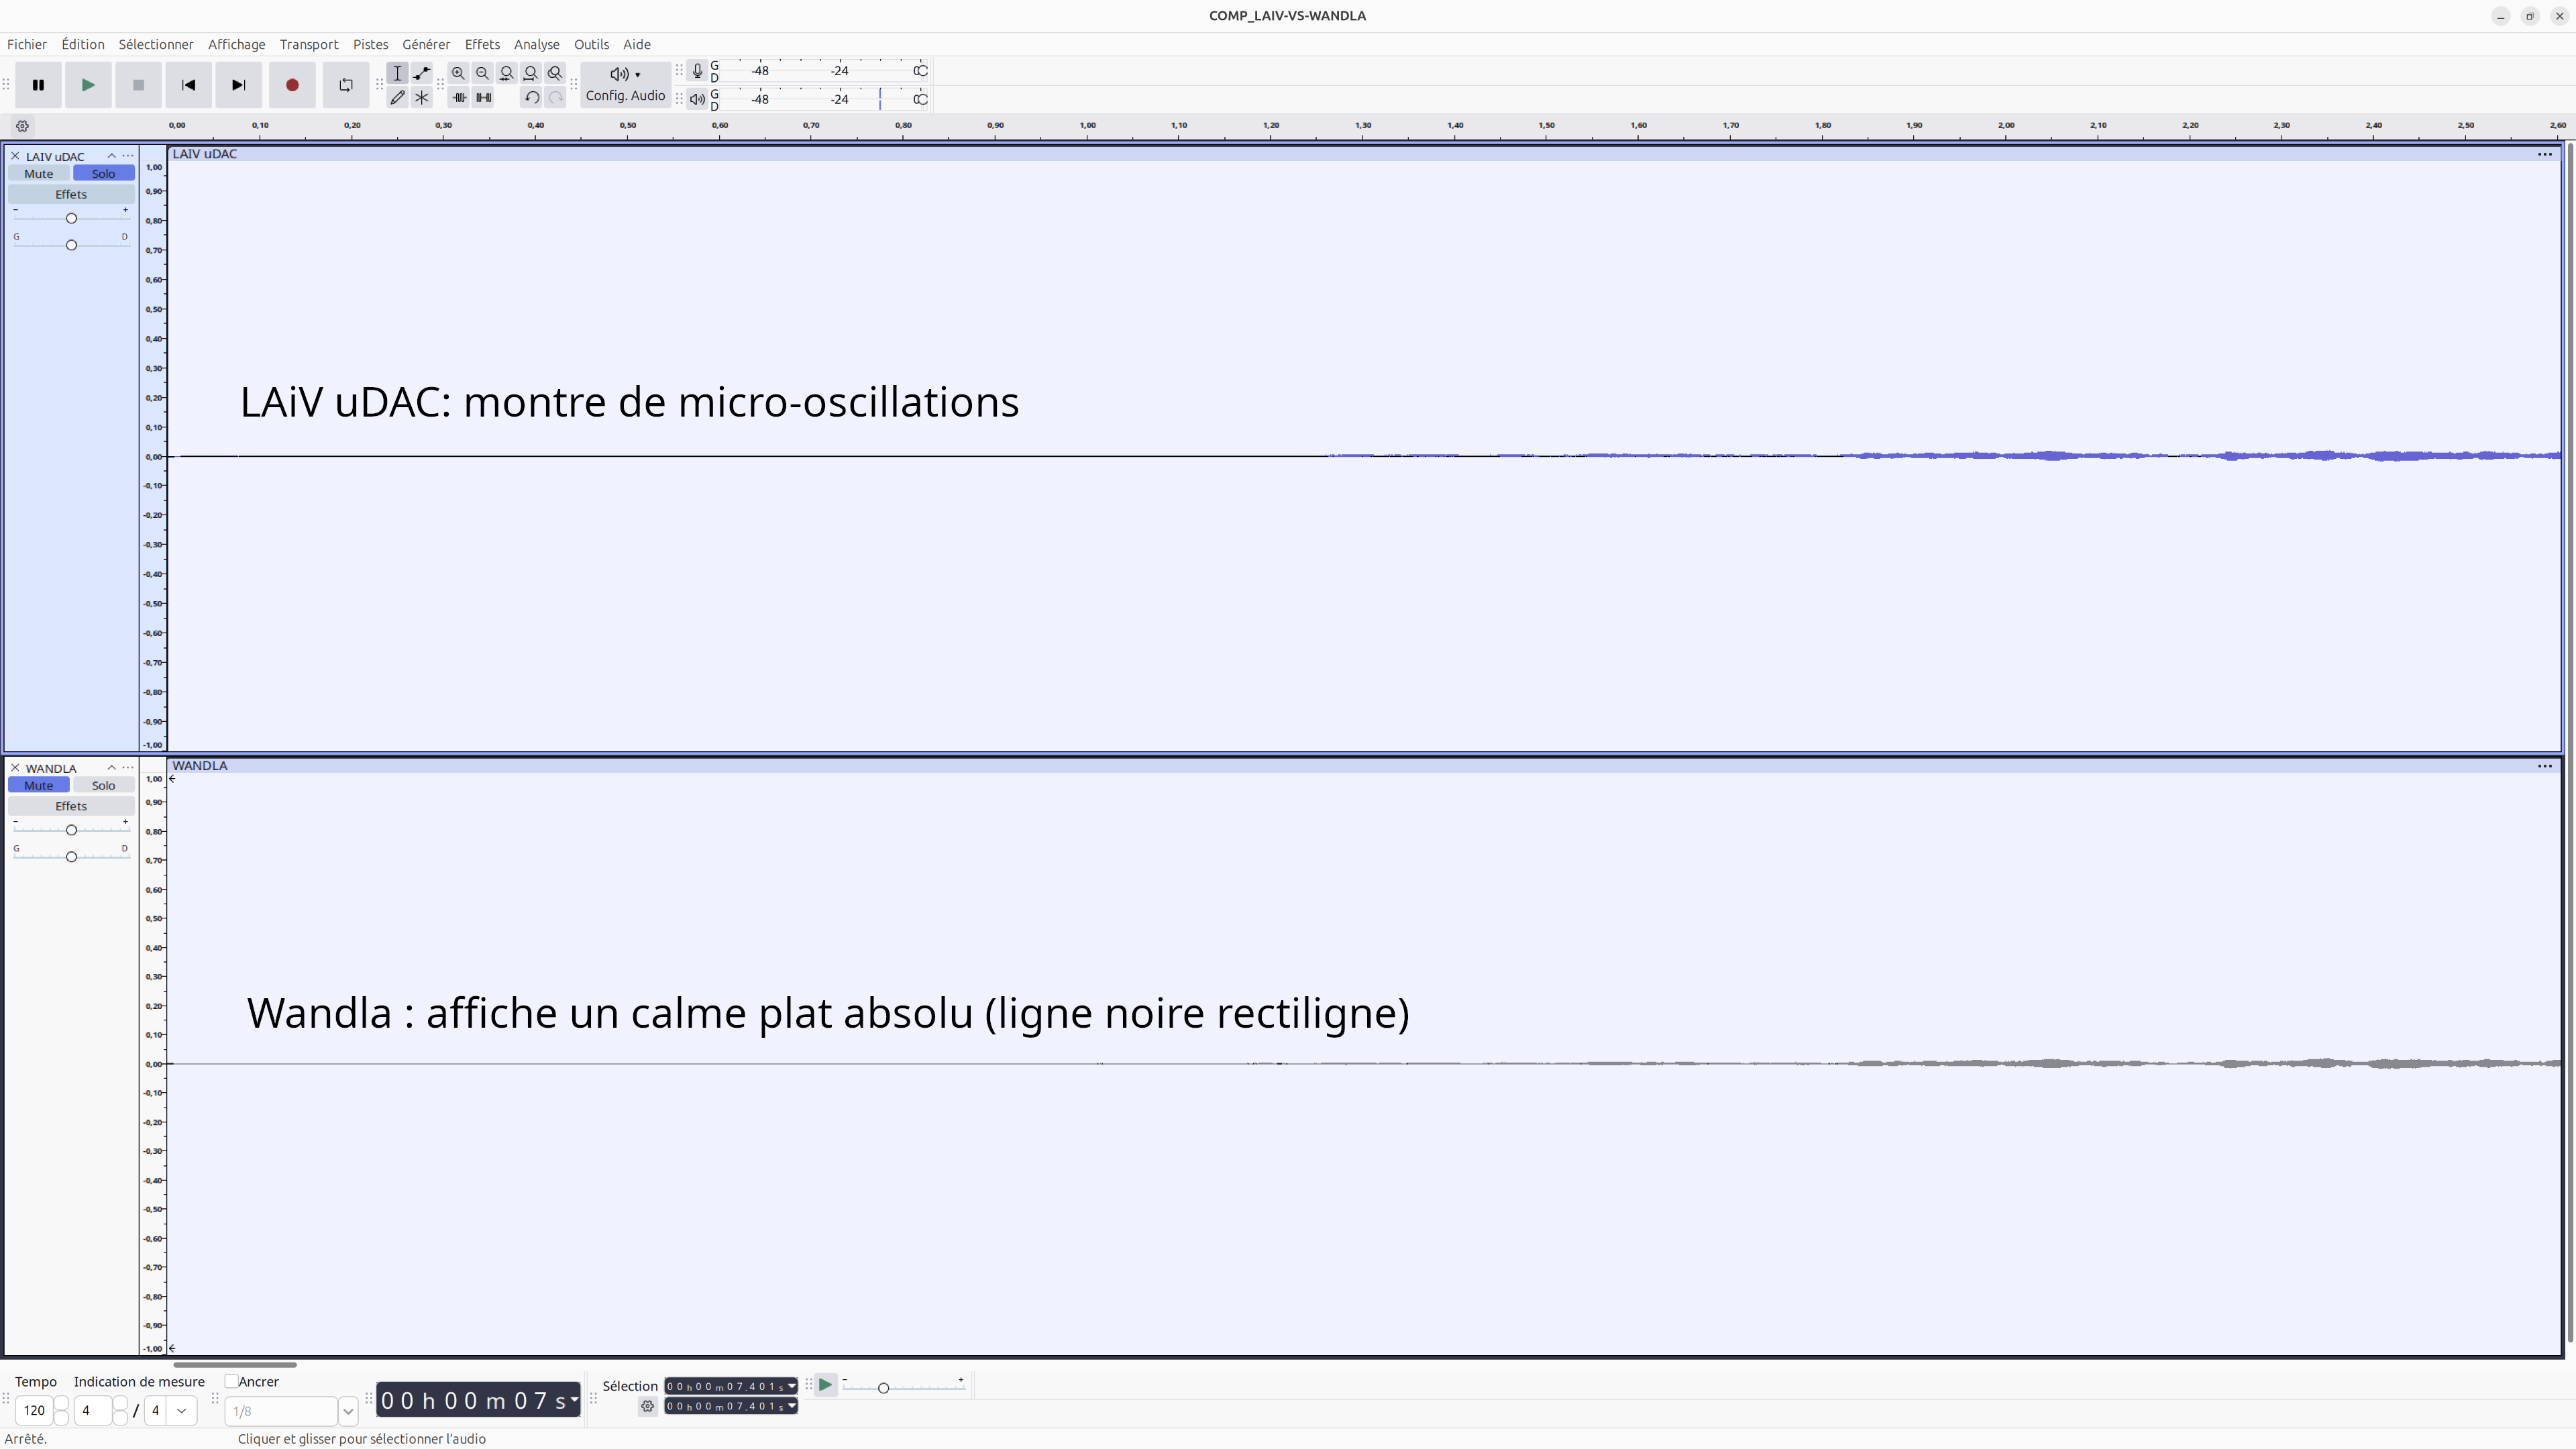Select the Envelope tool
The height and width of the screenshot is (1449, 2576).
422,73
